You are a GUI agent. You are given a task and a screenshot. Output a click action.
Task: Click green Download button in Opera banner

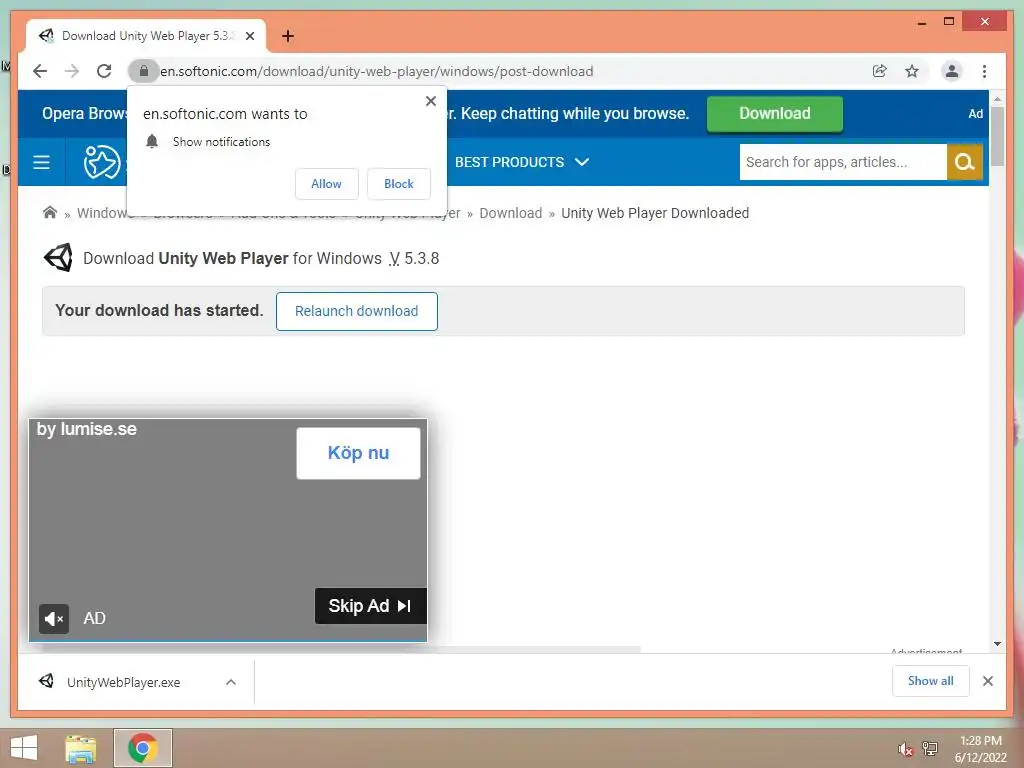click(775, 114)
